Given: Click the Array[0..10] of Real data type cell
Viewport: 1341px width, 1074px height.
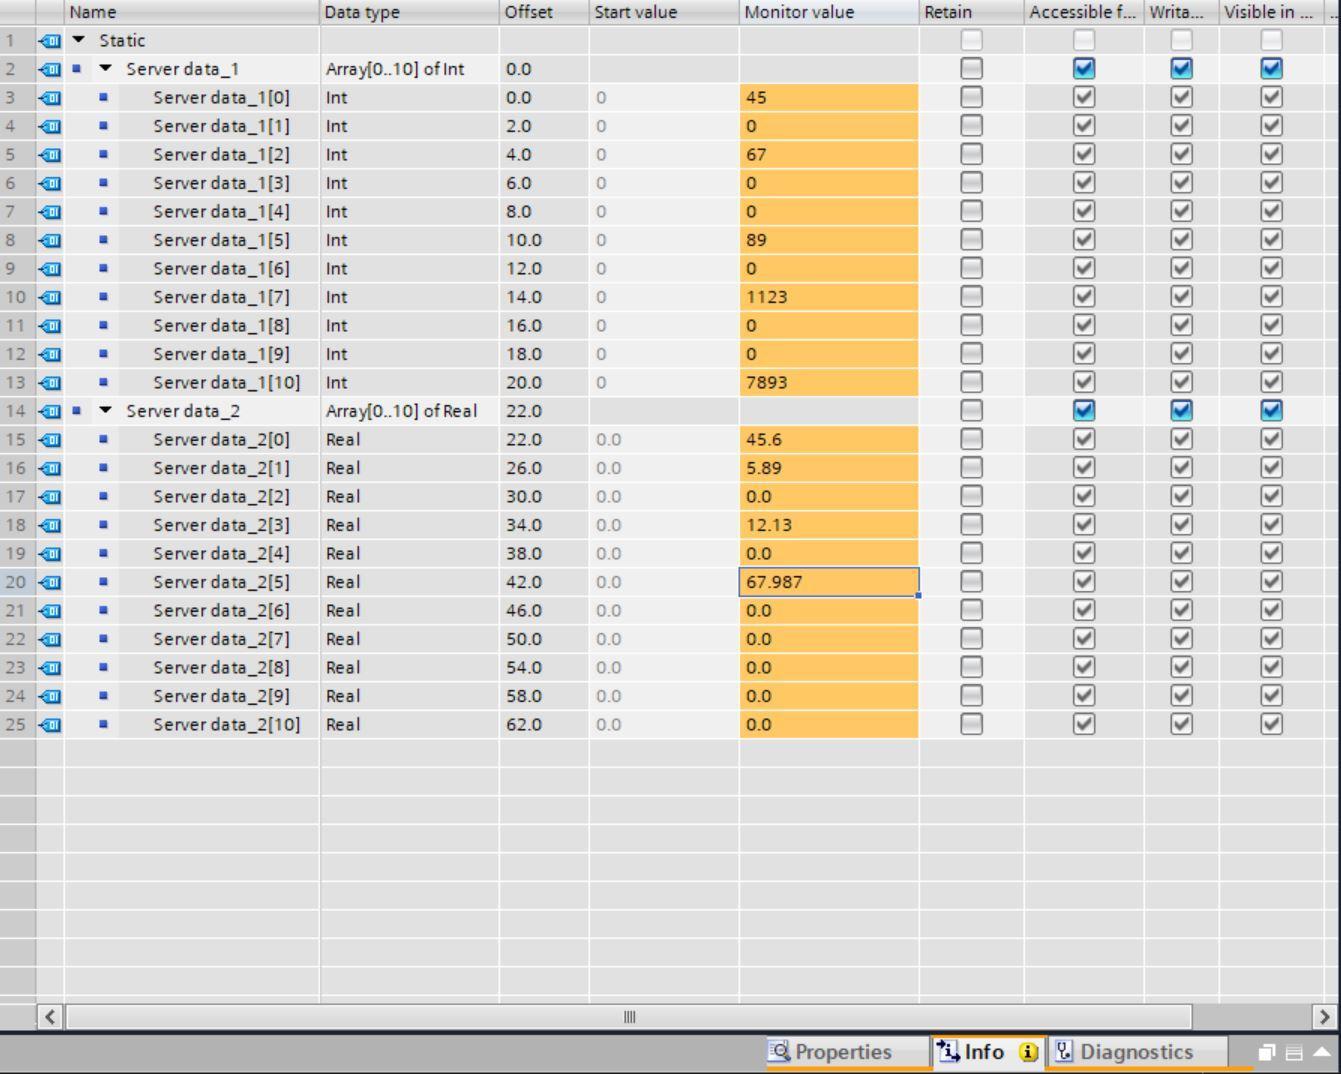Looking at the screenshot, I should coord(410,411).
